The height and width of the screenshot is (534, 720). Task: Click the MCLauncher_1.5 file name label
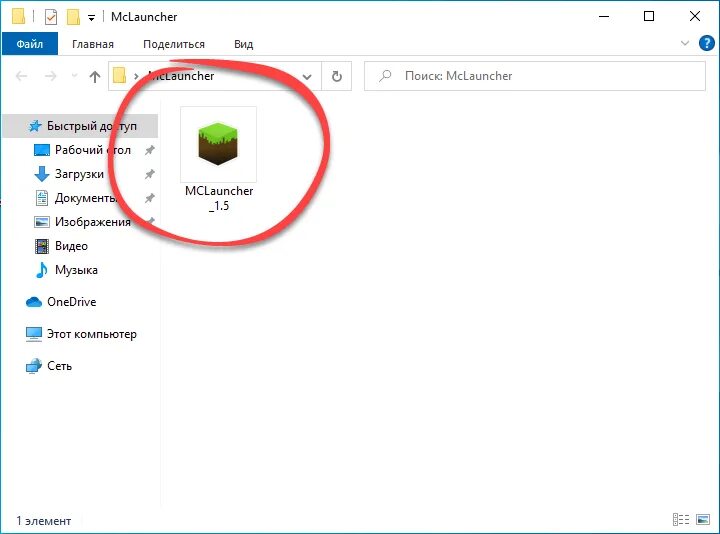tap(219, 198)
